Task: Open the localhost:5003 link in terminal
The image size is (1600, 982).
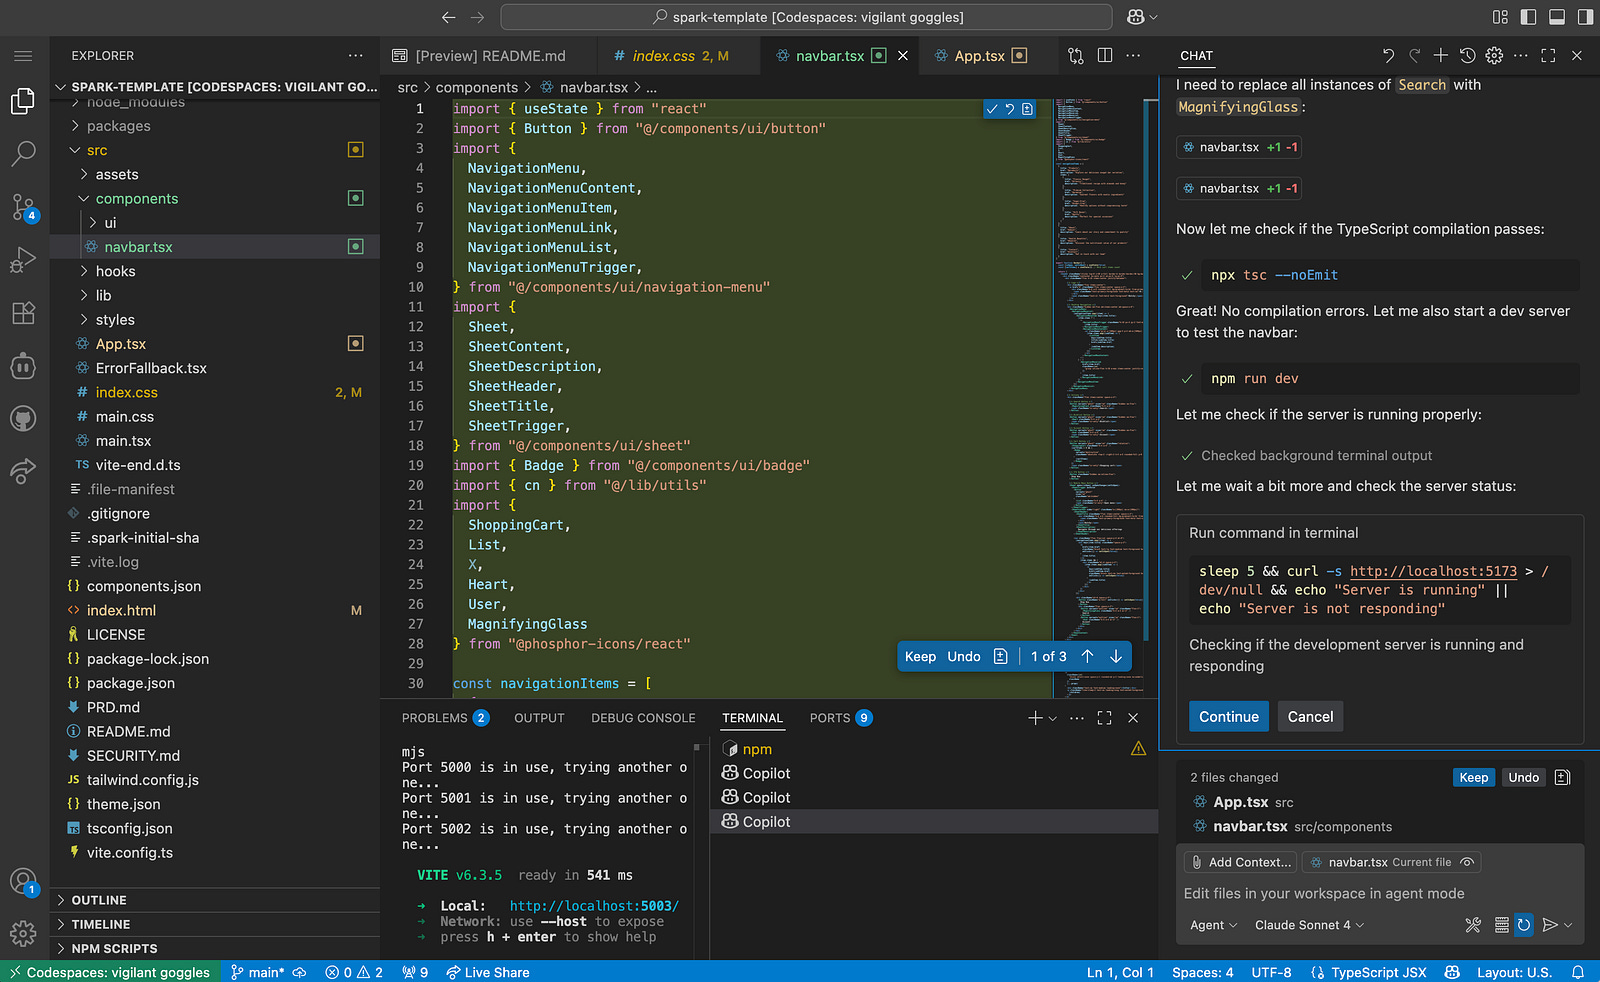Action: tap(594, 906)
